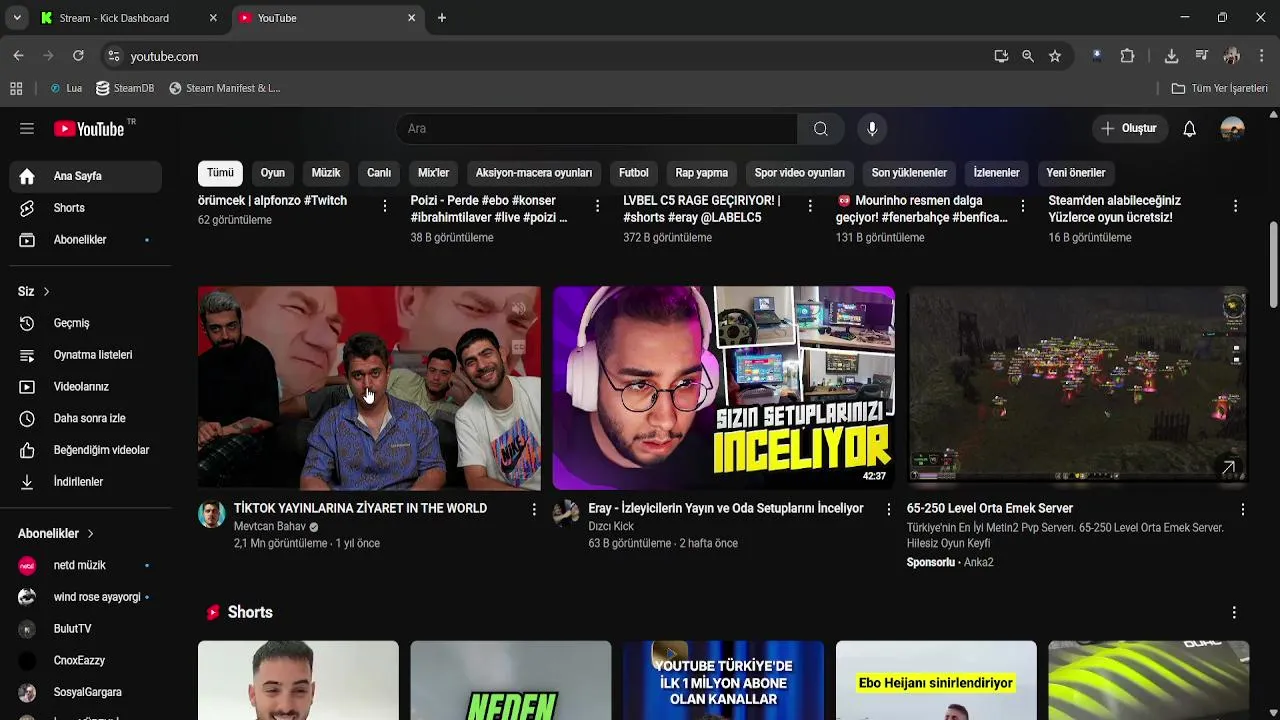The image size is (1280, 720).
Task: Expand the Abonelikler section heading
Action: 56,534
